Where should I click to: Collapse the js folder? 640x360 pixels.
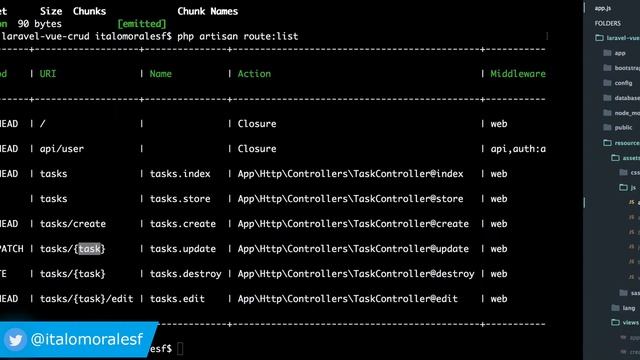click(628, 188)
